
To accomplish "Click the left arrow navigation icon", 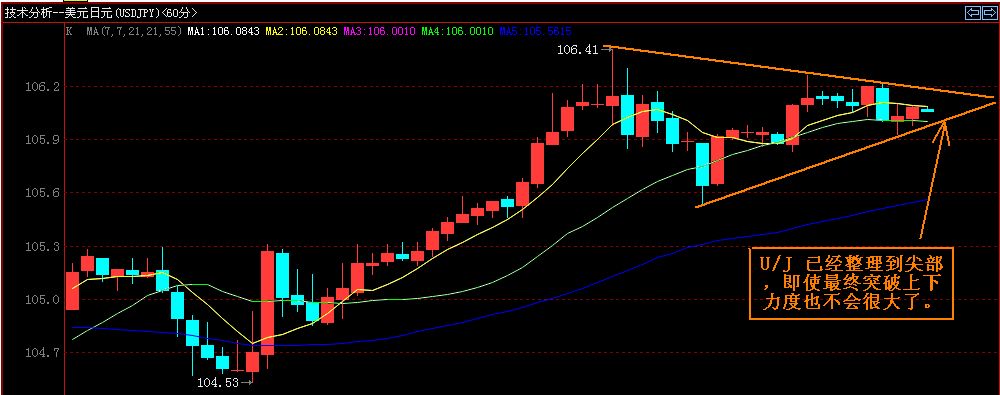I will point(972,12).
